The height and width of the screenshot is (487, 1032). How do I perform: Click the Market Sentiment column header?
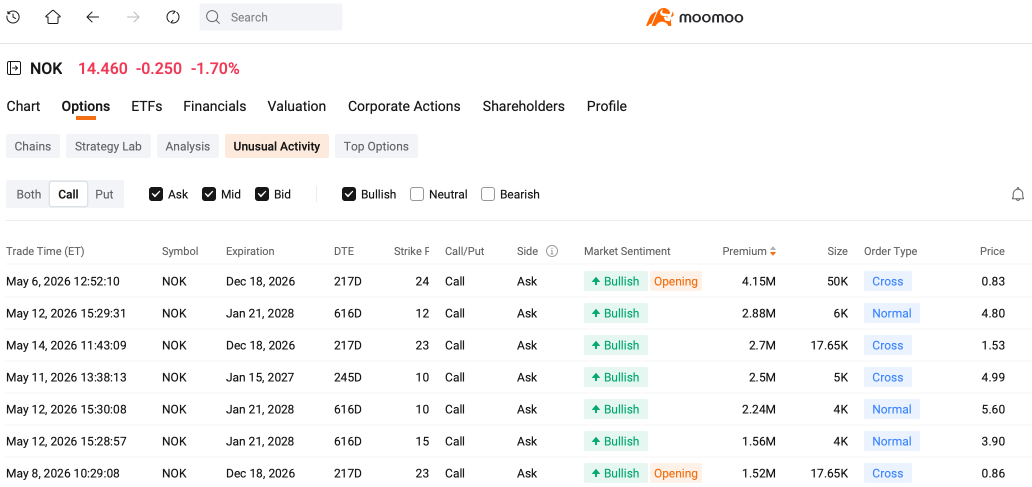point(627,251)
